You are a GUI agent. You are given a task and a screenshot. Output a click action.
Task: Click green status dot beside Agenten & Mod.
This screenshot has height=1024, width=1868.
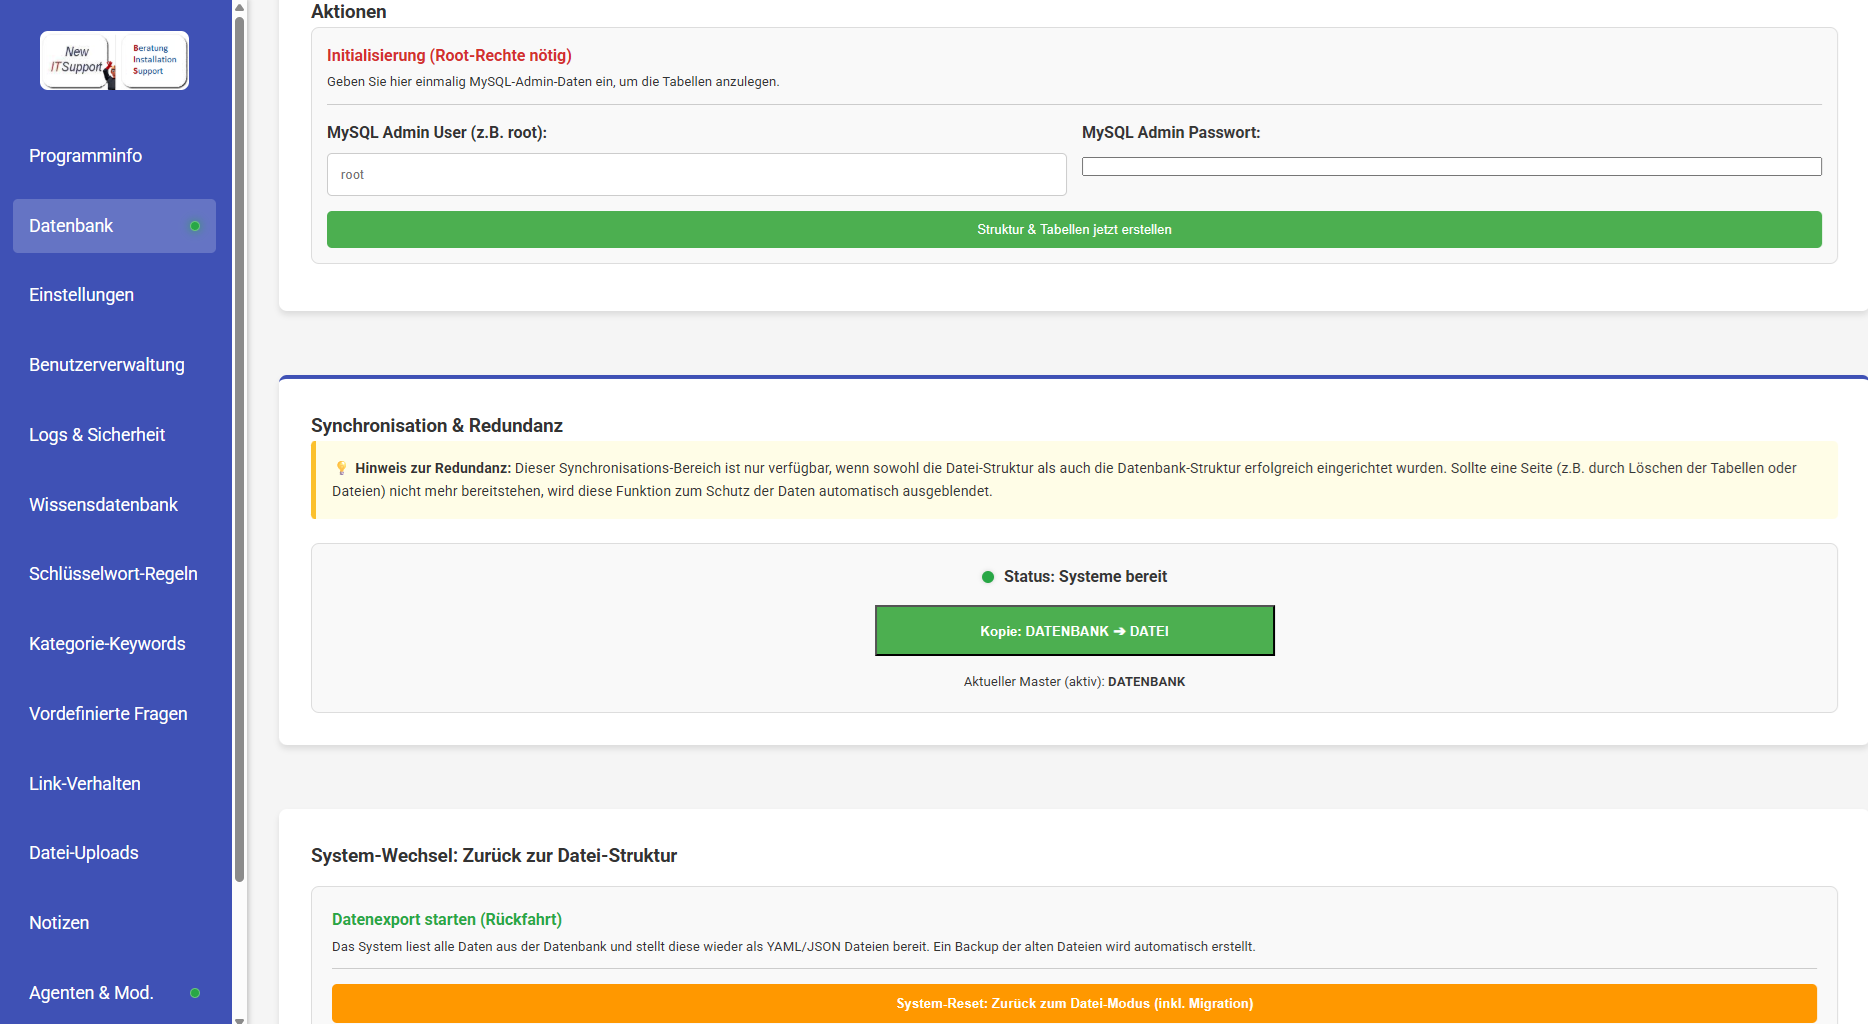pyautogui.click(x=195, y=993)
